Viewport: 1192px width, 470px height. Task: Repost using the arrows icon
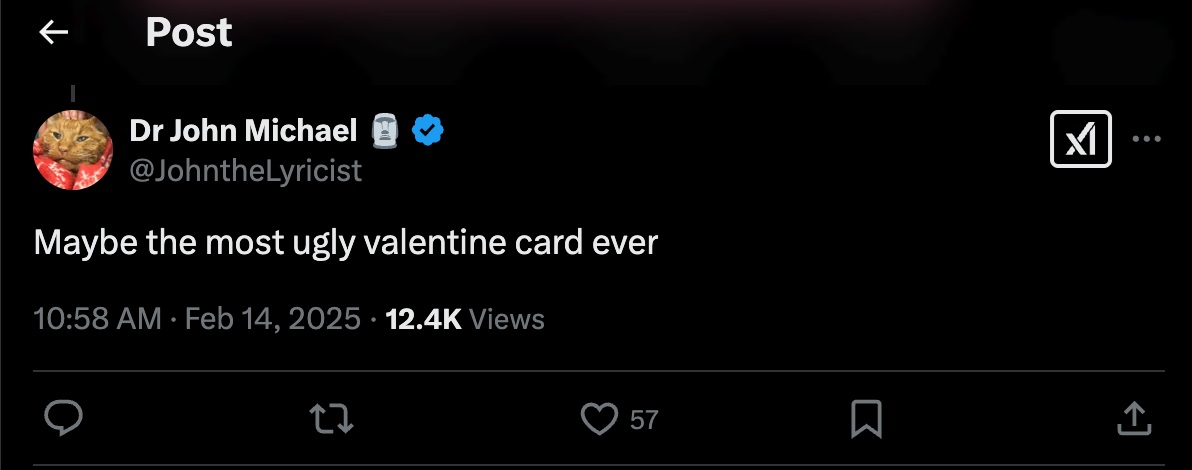(331, 419)
